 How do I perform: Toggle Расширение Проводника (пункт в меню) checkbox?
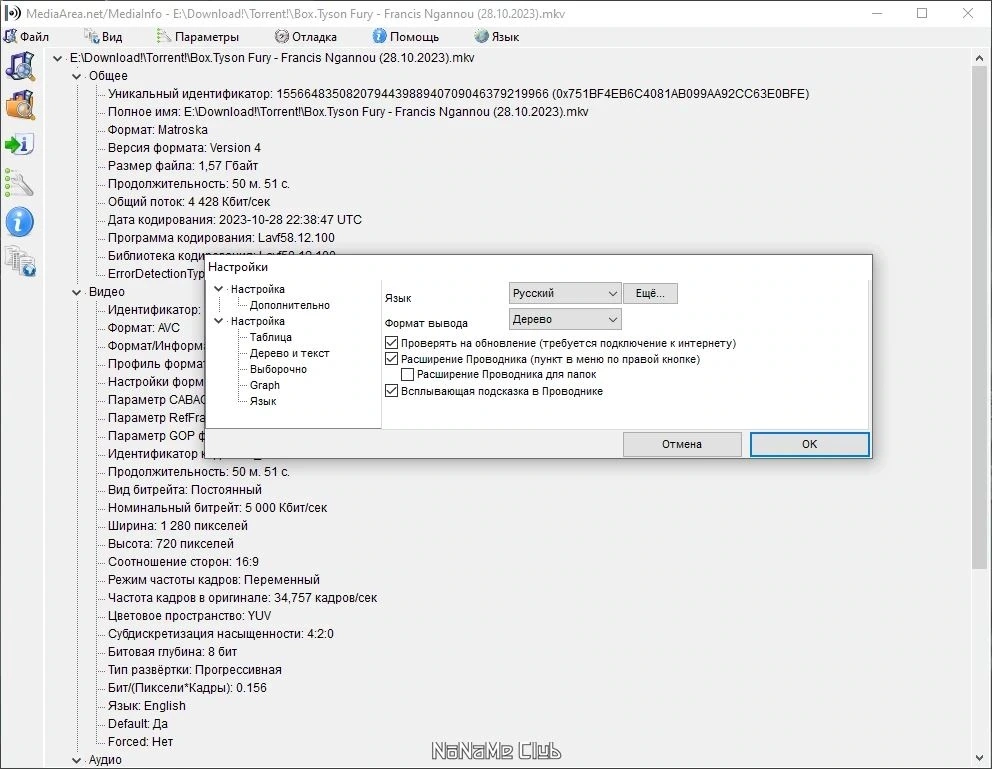point(392,359)
